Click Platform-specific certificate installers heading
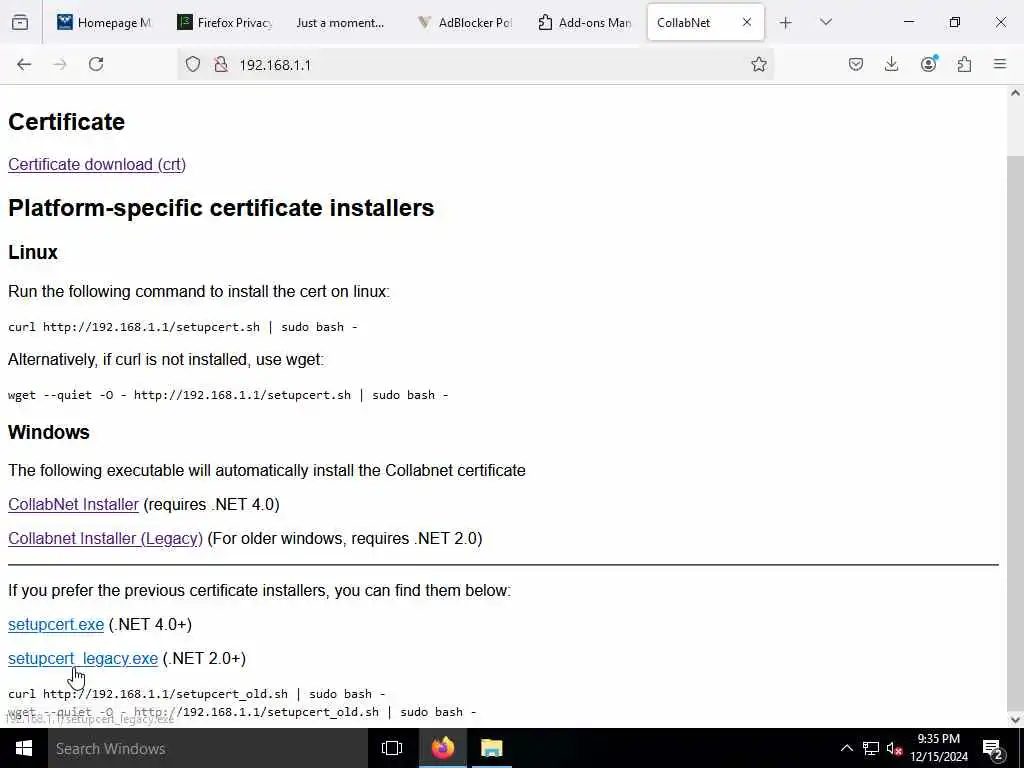Screen dimensions: 1024x768 pos(221,208)
